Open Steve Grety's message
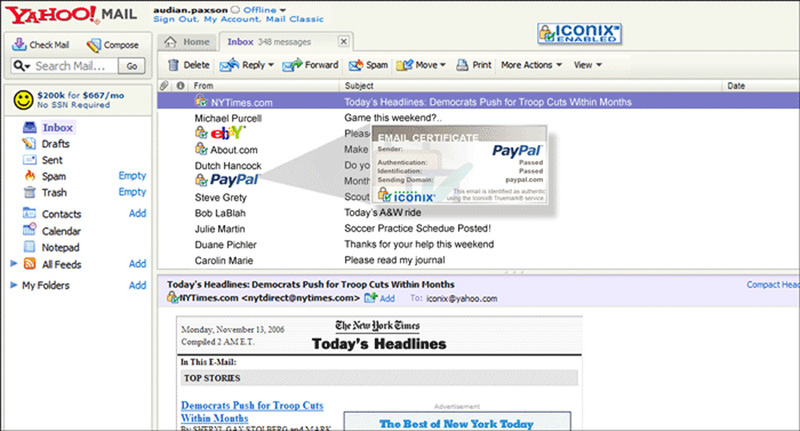Image resolution: width=800 pixels, height=431 pixels. coord(220,197)
